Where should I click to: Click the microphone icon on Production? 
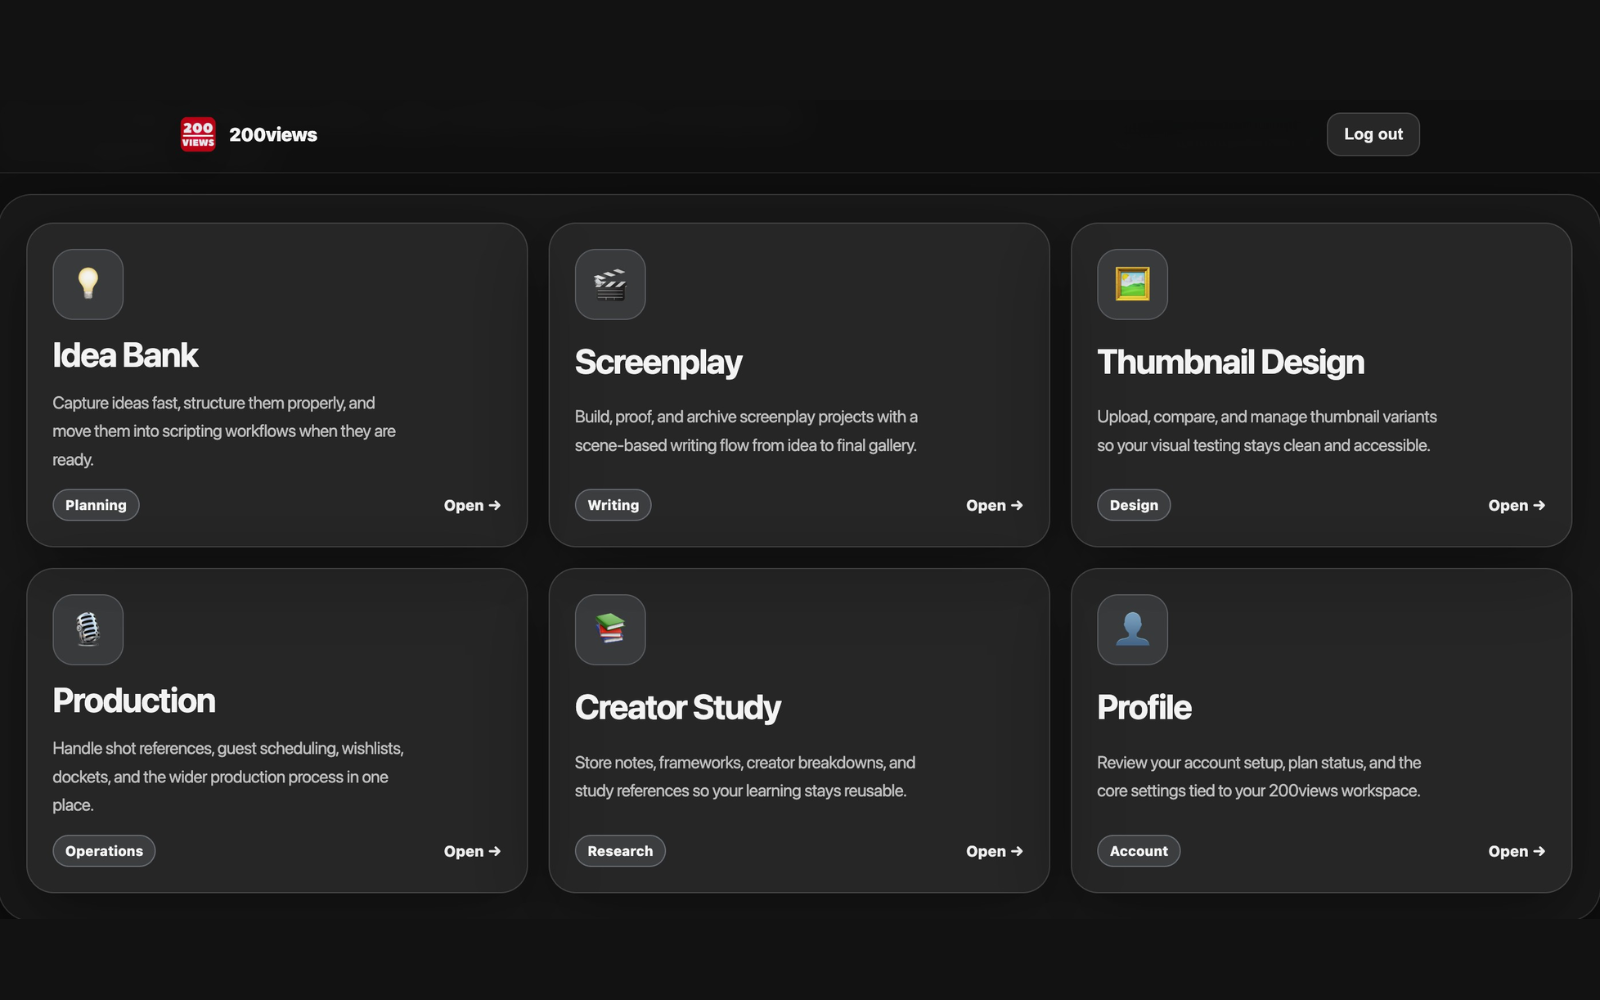tap(87, 629)
